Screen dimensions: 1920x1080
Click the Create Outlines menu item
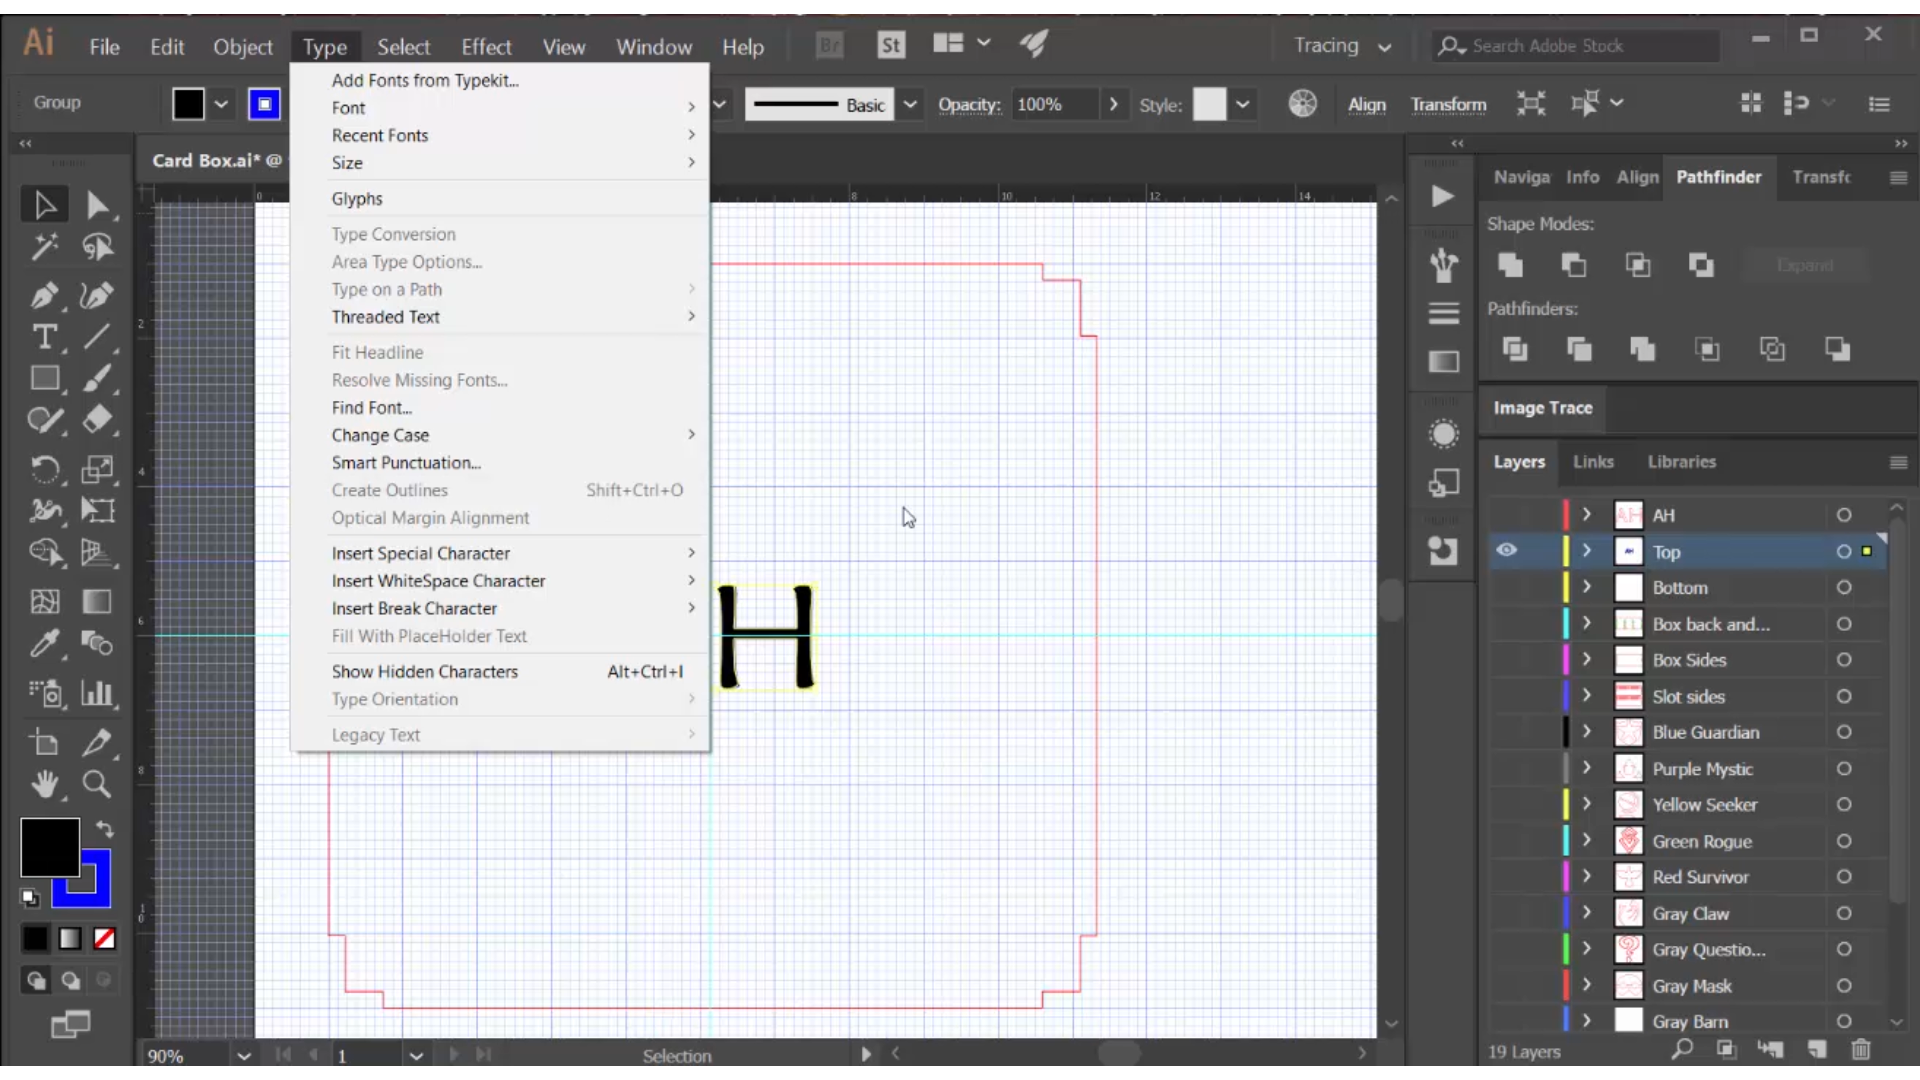[x=389, y=489]
